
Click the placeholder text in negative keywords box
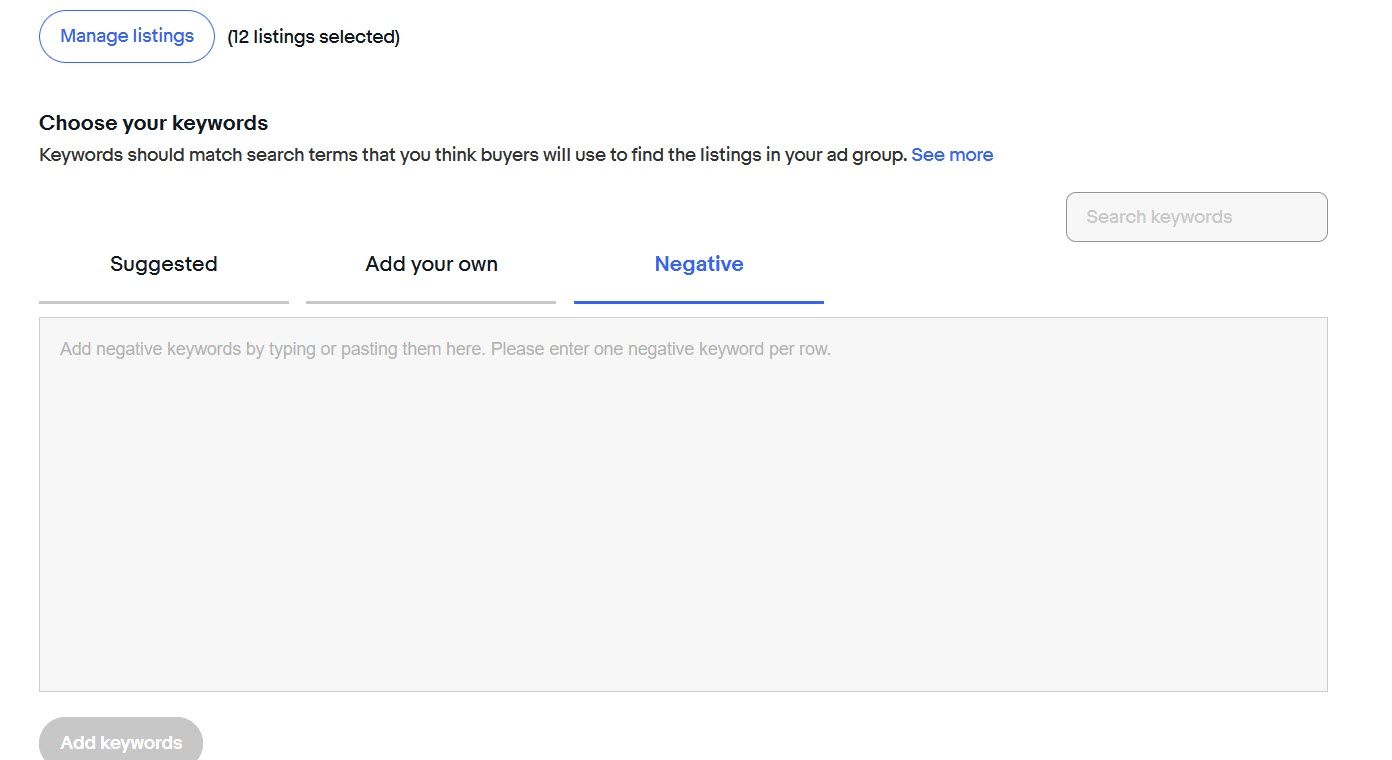click(445, 350)
